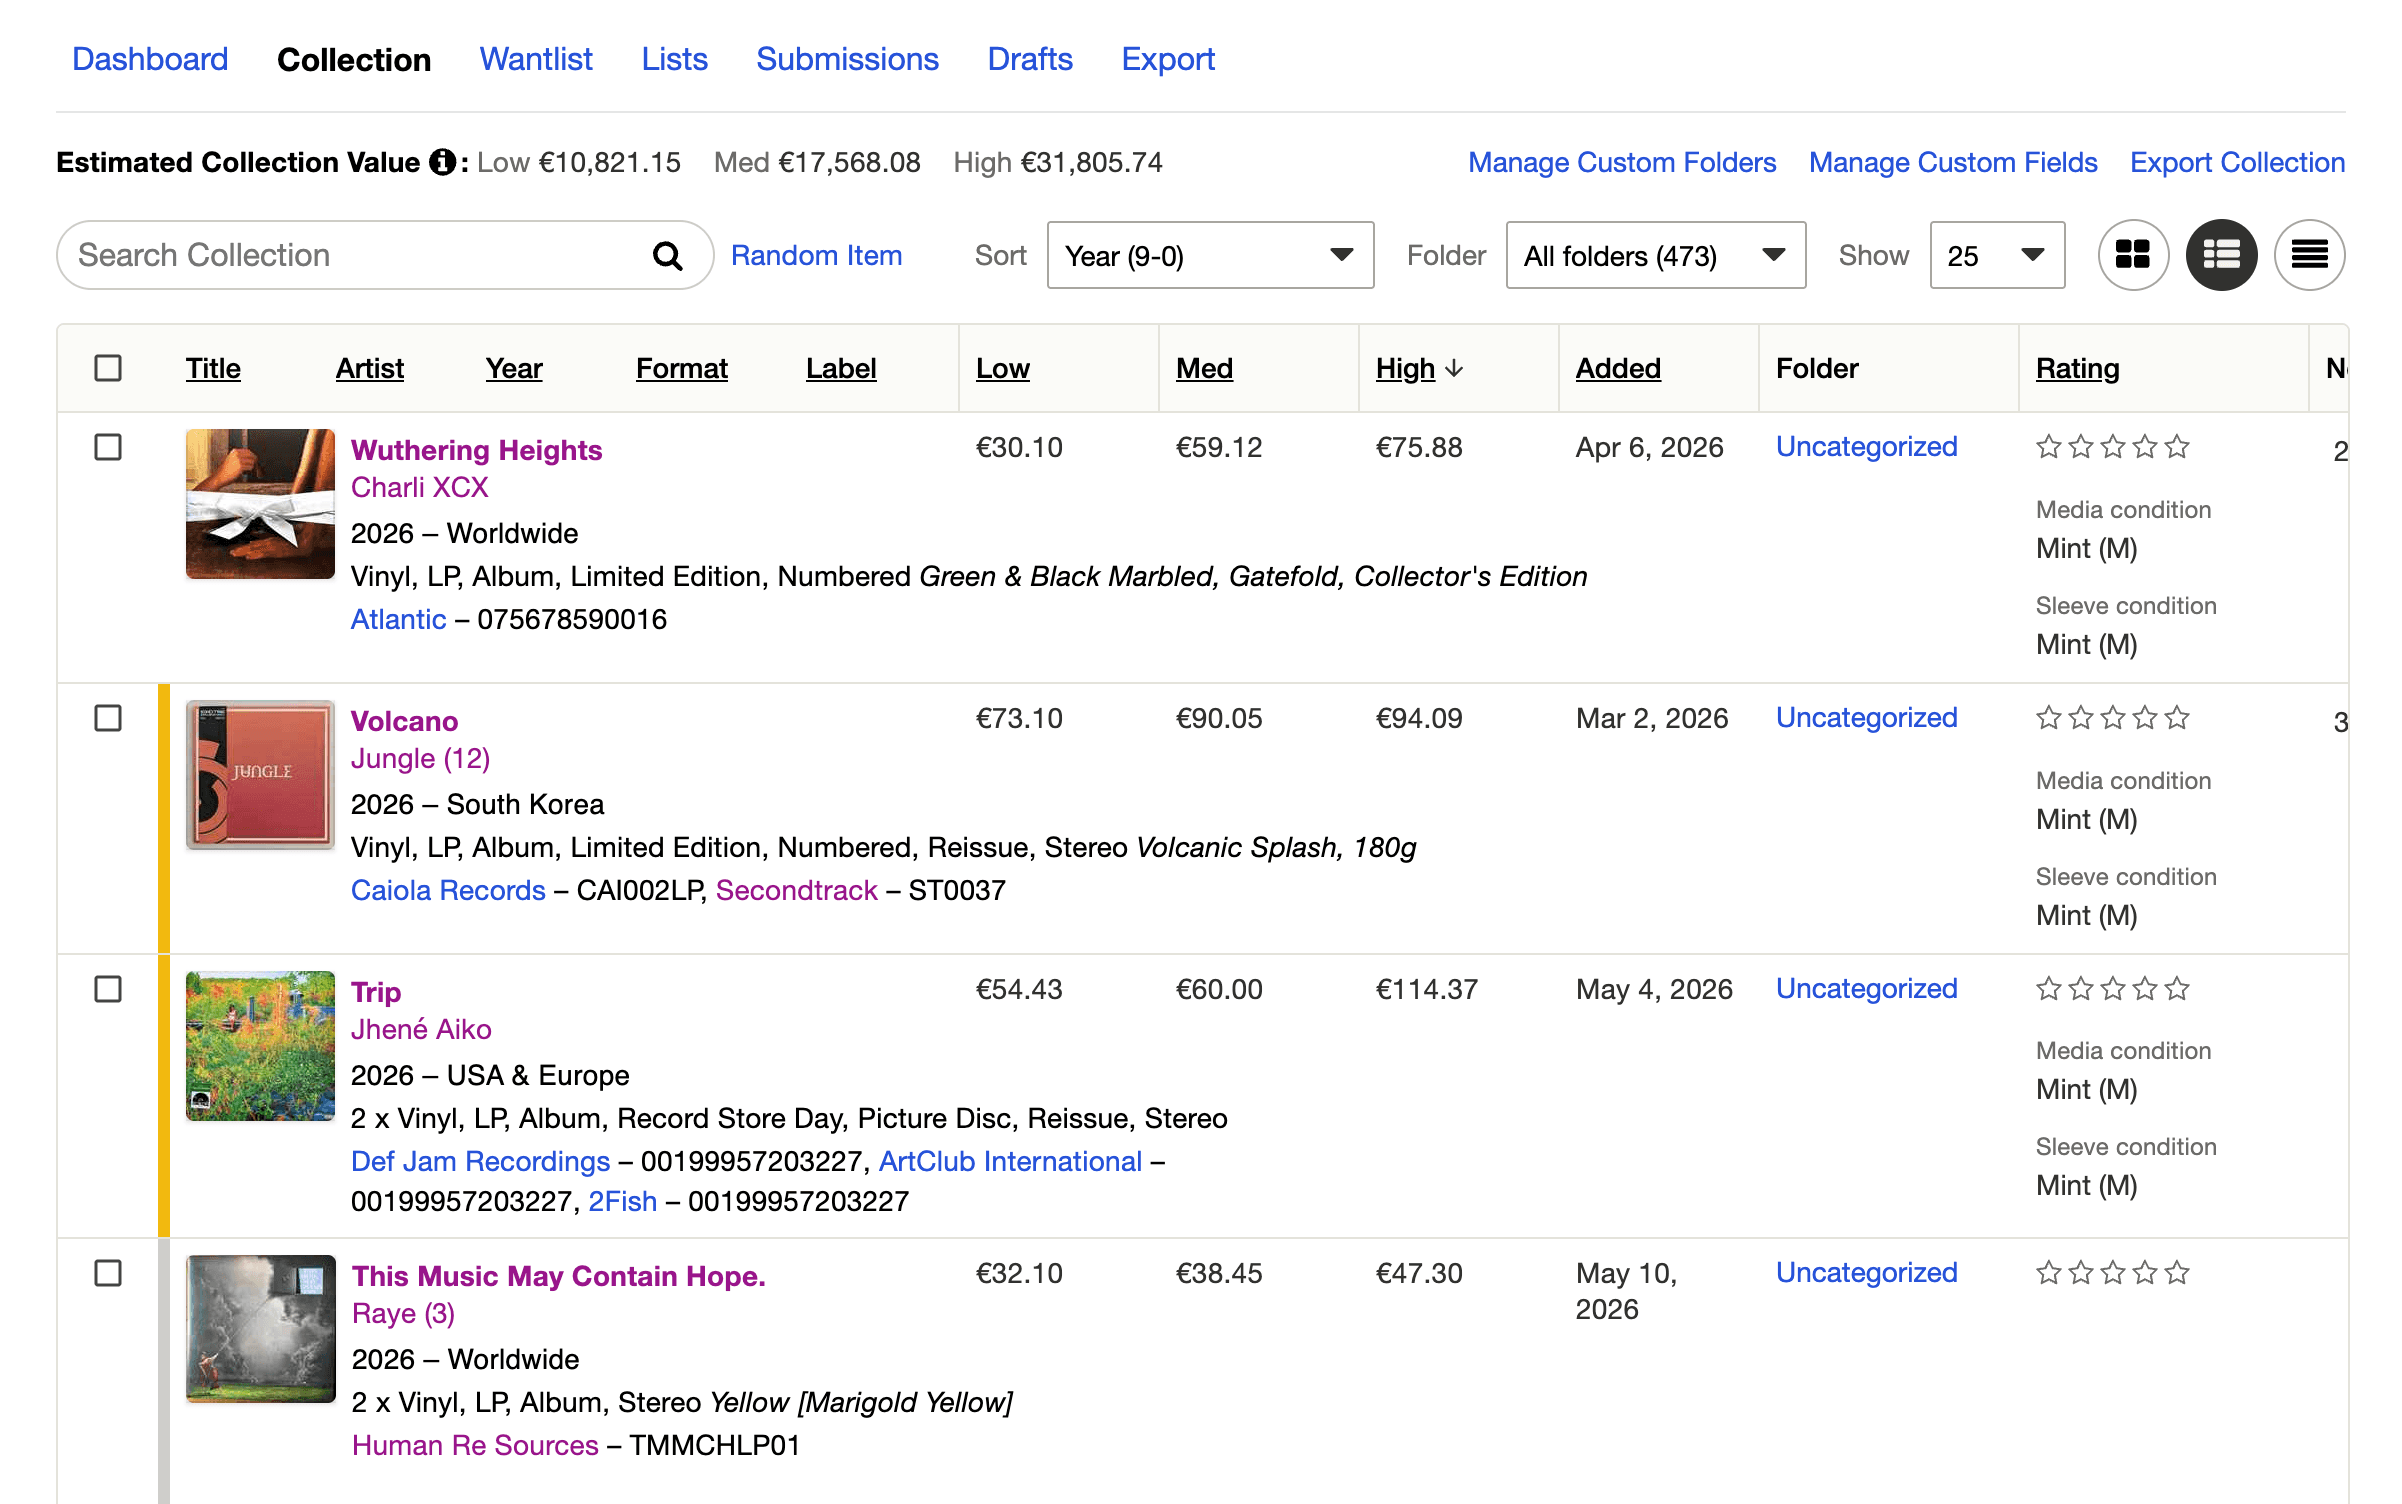Rate Volcano five stars
This screenshot has height=1504, width=2402.
(x=2177, y=718)
